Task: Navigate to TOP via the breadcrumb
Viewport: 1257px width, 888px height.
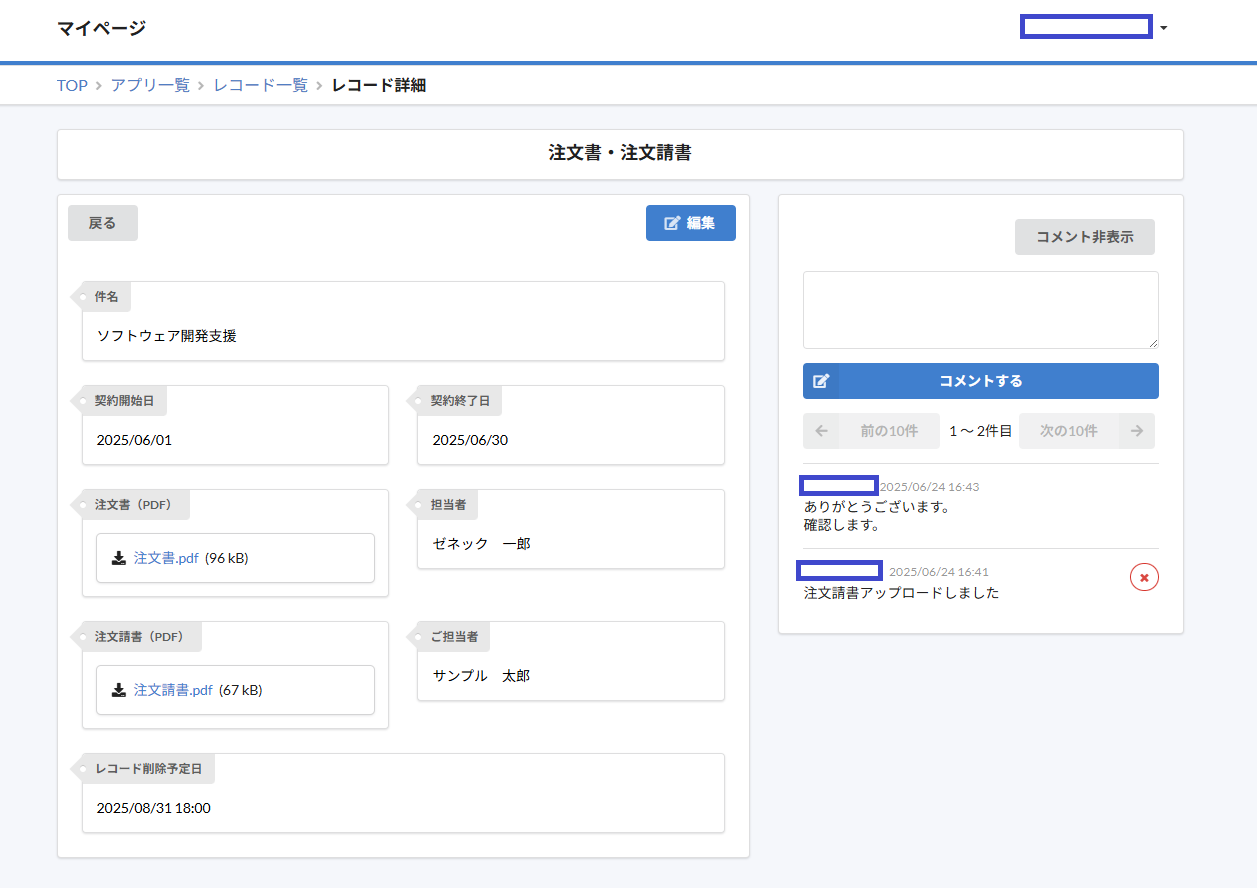Action: coord(71,85)
